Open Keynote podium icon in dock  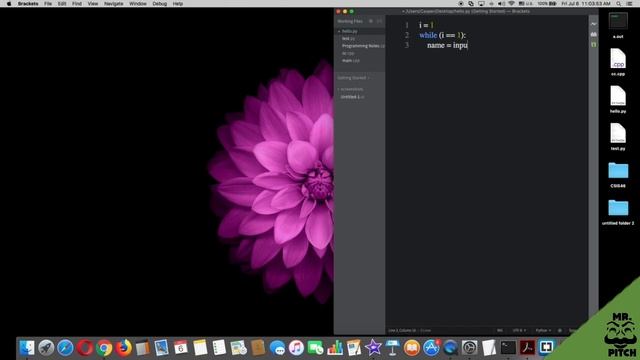tap(392, 348)
